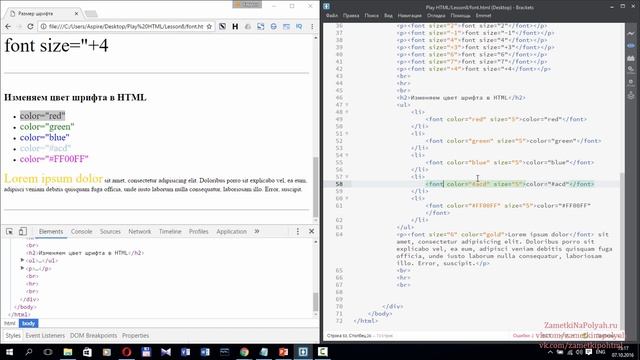Open Properties pane tab in DevTools
This screenshot has width=640, height=360.
[x=136, y=336]
